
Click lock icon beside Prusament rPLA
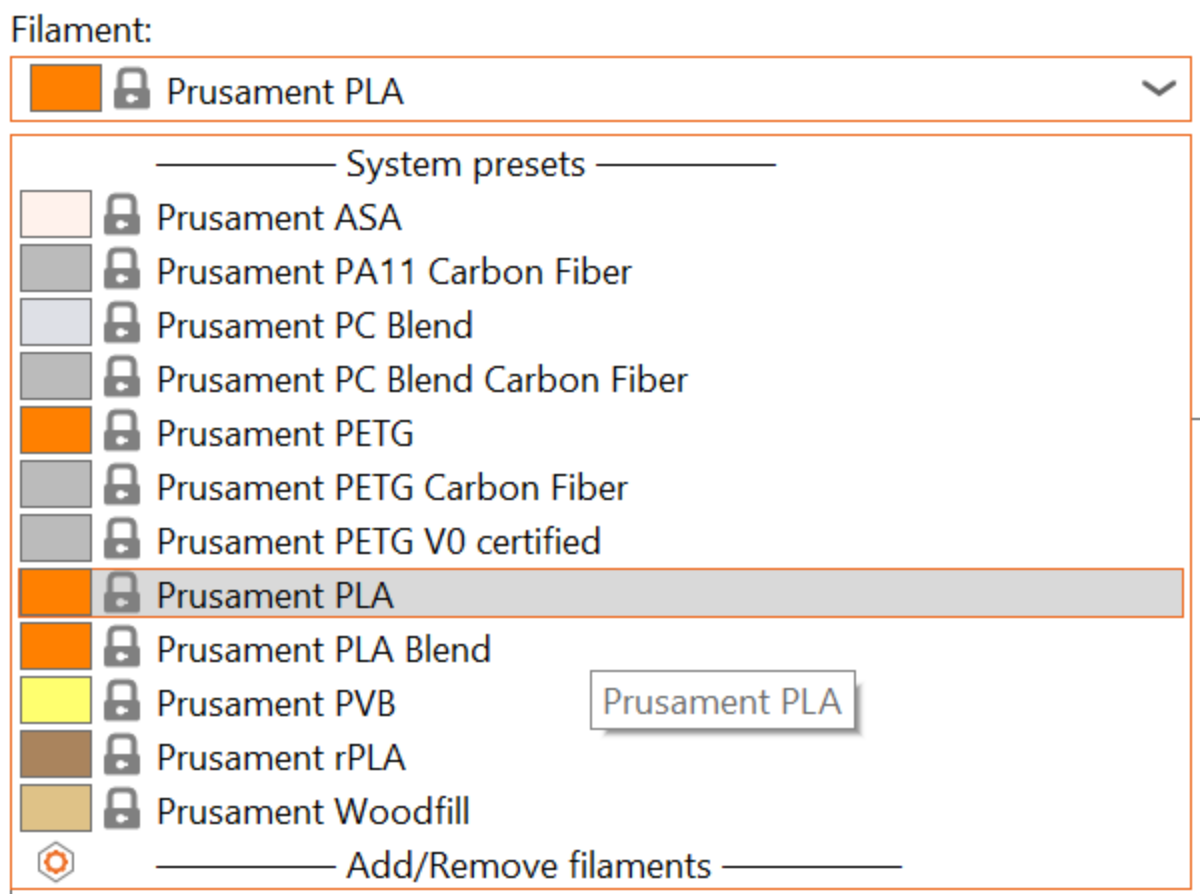click(x=122, y=757)
